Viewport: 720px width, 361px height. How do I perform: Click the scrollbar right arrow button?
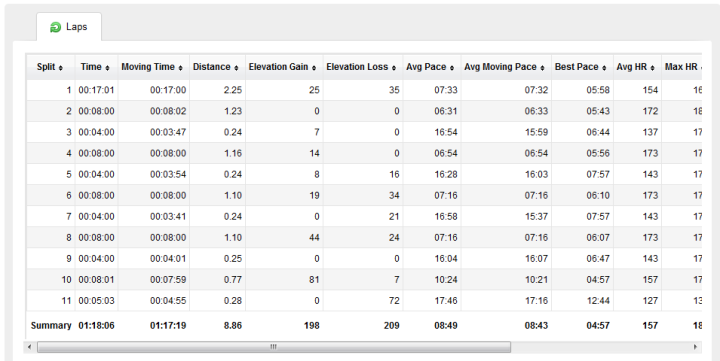coord(695,347)
